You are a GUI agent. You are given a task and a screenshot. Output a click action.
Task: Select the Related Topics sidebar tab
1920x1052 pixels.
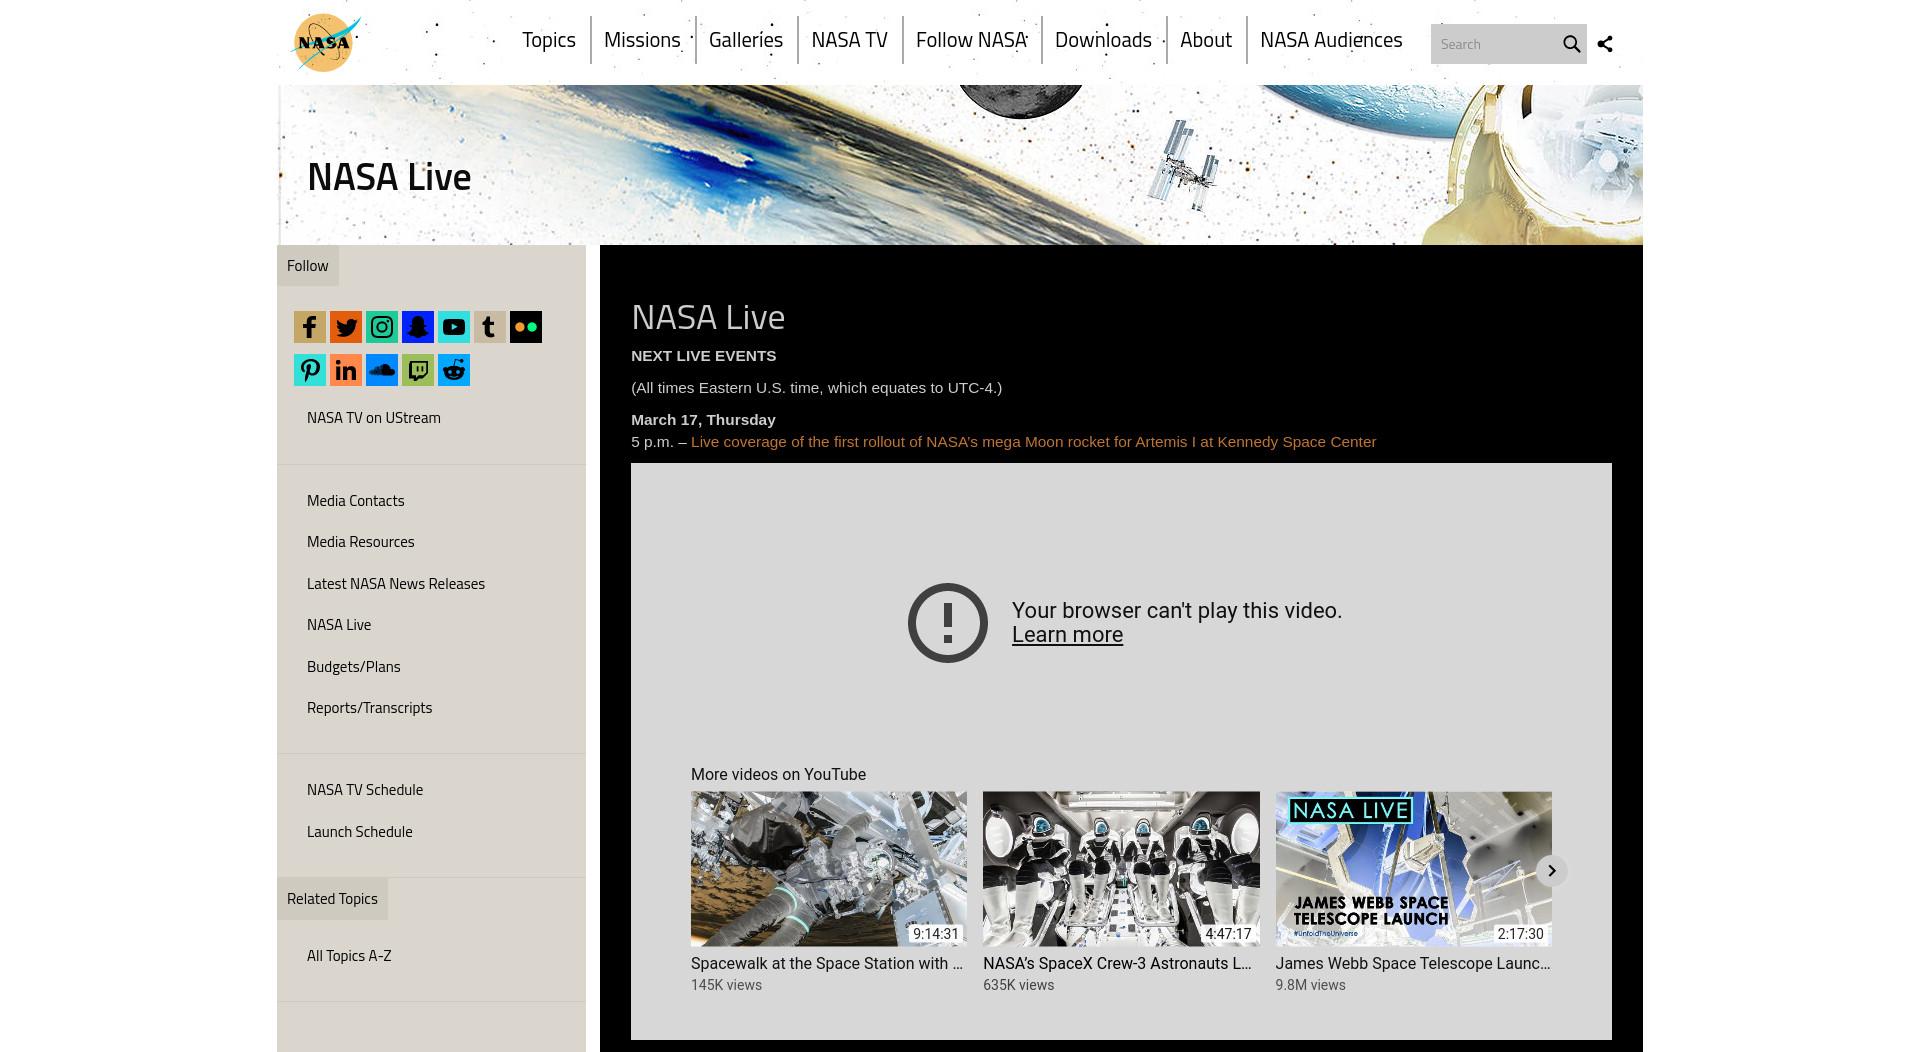coord(332,899)
